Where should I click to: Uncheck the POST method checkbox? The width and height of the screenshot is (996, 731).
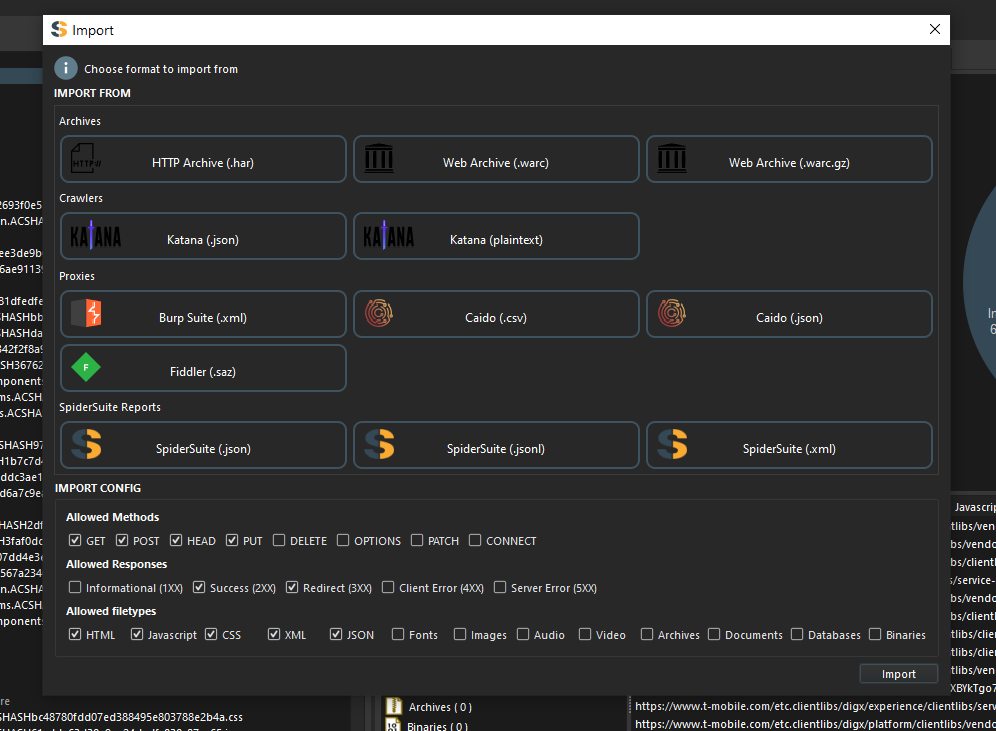tap(122, 540)
